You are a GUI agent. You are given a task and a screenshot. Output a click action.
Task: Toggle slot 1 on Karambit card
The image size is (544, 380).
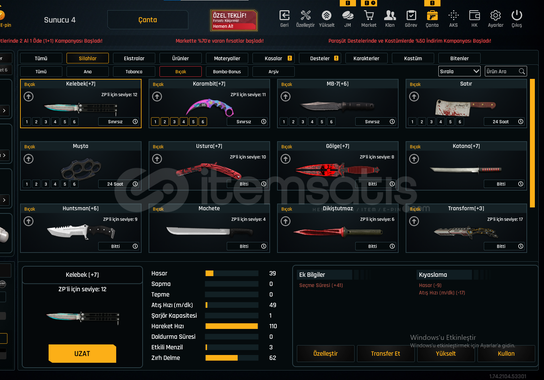(155, 122)
